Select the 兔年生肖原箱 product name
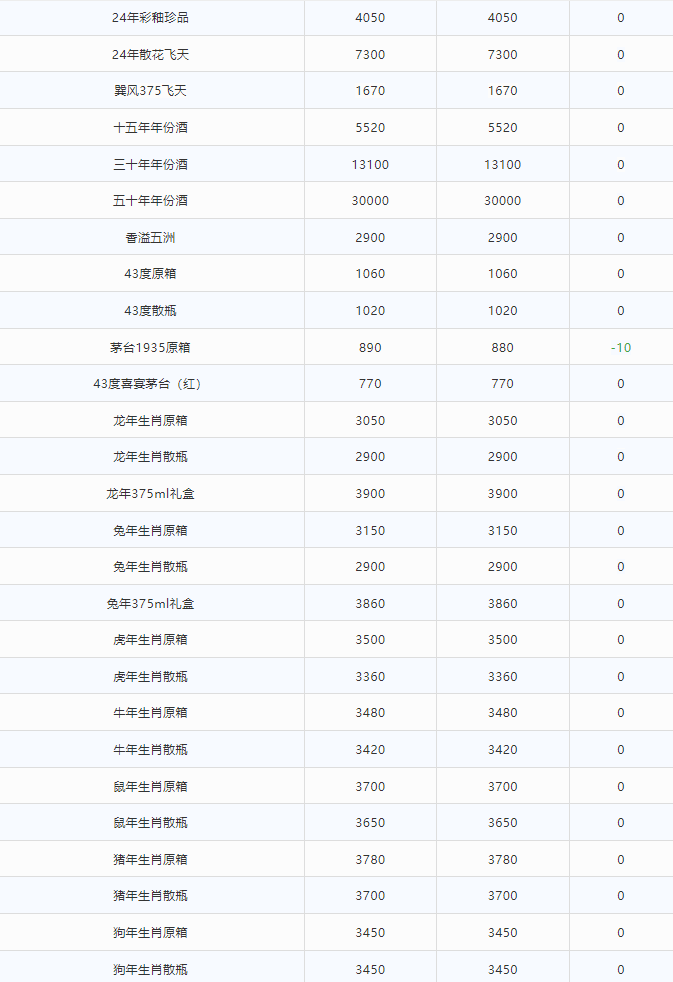 coord(150,530)
